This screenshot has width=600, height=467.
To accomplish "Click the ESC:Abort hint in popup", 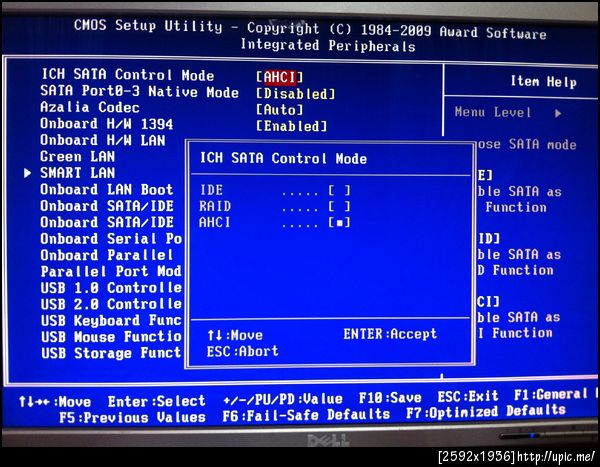I will [x=243, y=351].
